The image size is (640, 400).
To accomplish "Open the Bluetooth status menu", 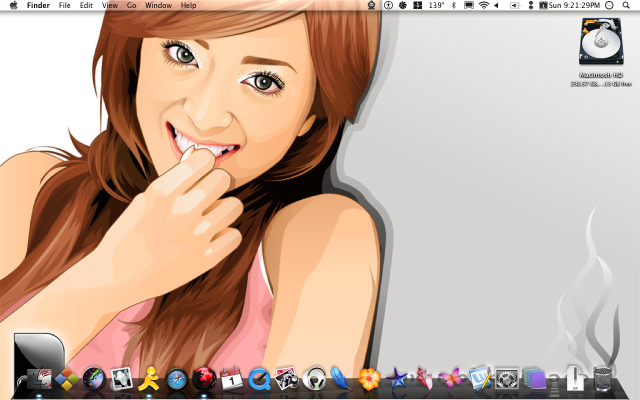I will 453,6.
